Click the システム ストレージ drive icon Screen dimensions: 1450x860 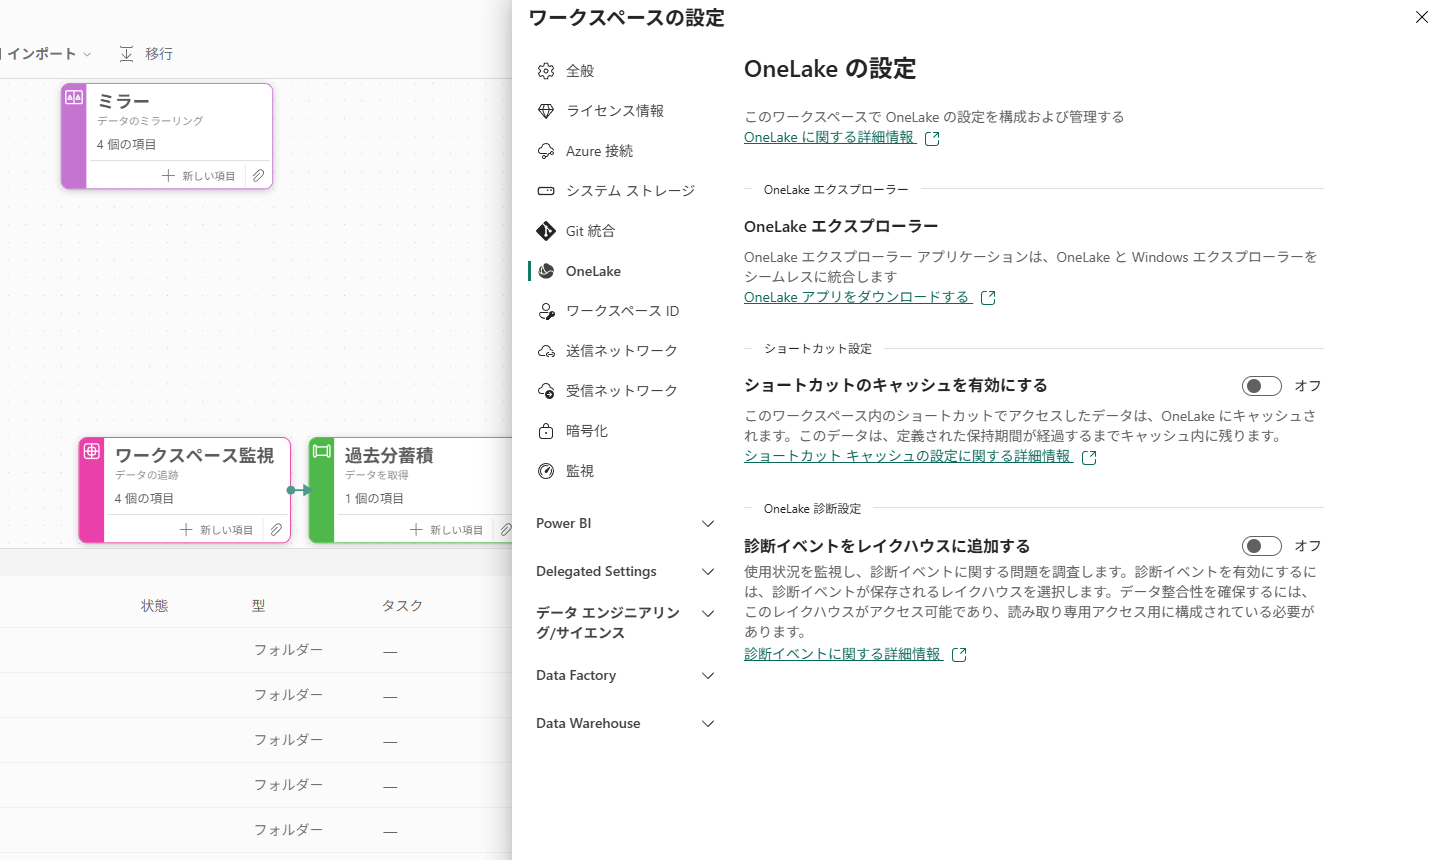[x=546, y=191]
